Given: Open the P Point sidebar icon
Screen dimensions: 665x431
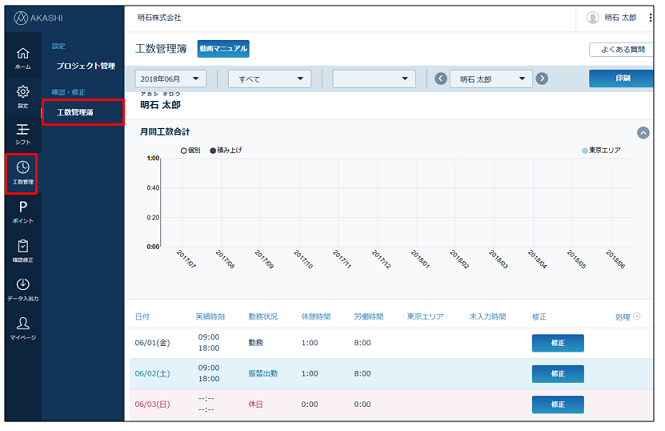Looking at the screenshot, I should point(22,211).
